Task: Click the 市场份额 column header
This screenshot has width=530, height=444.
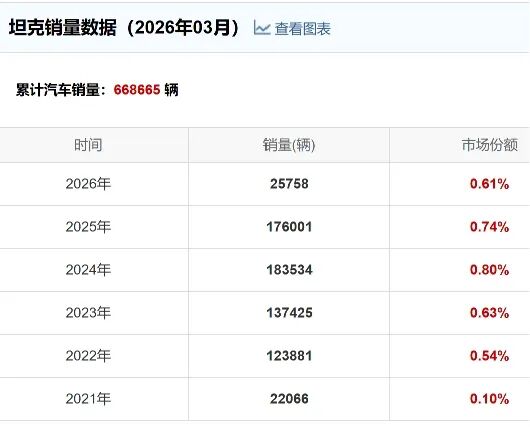Action: (490, 145)
